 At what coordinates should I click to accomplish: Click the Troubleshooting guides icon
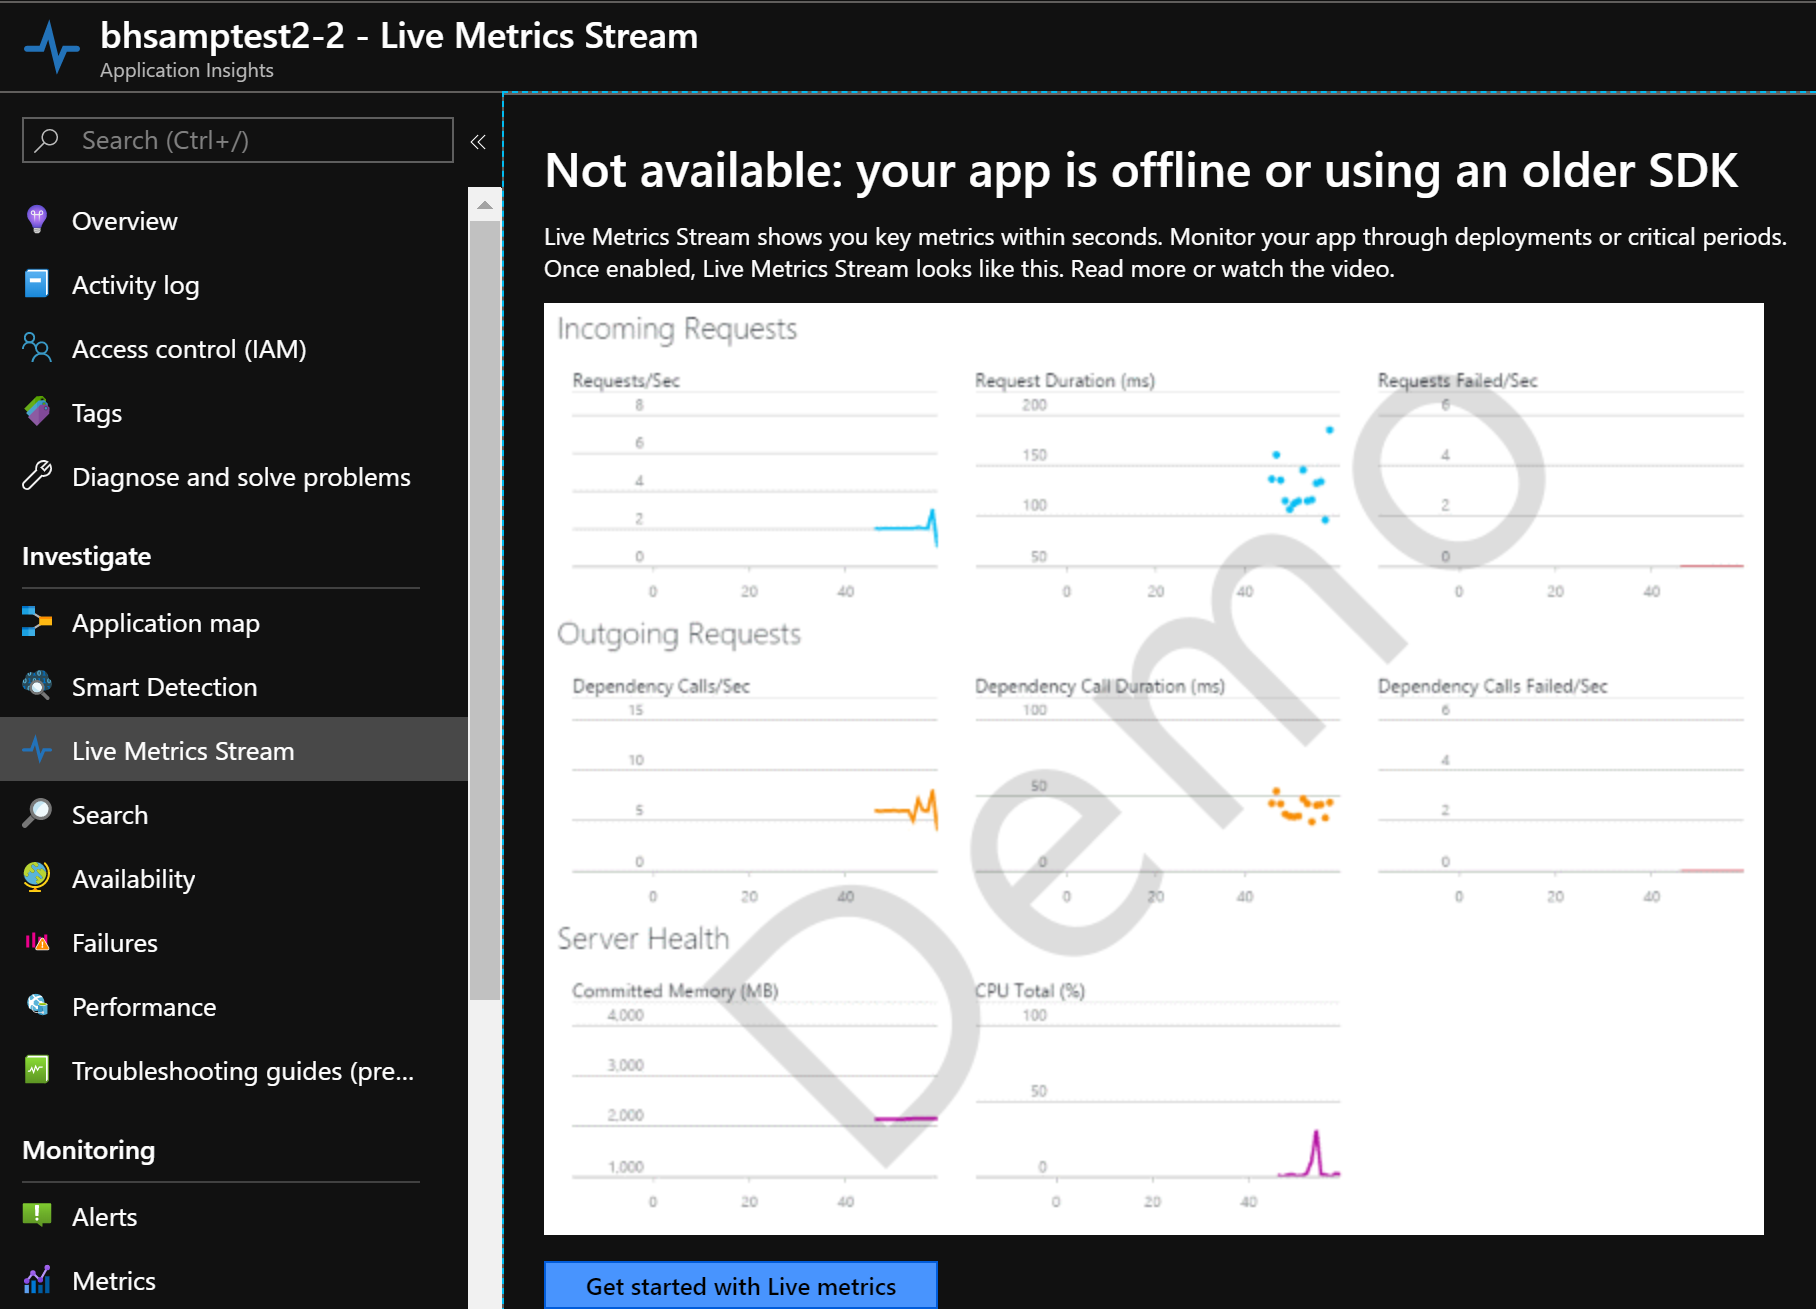(37, 1070)
